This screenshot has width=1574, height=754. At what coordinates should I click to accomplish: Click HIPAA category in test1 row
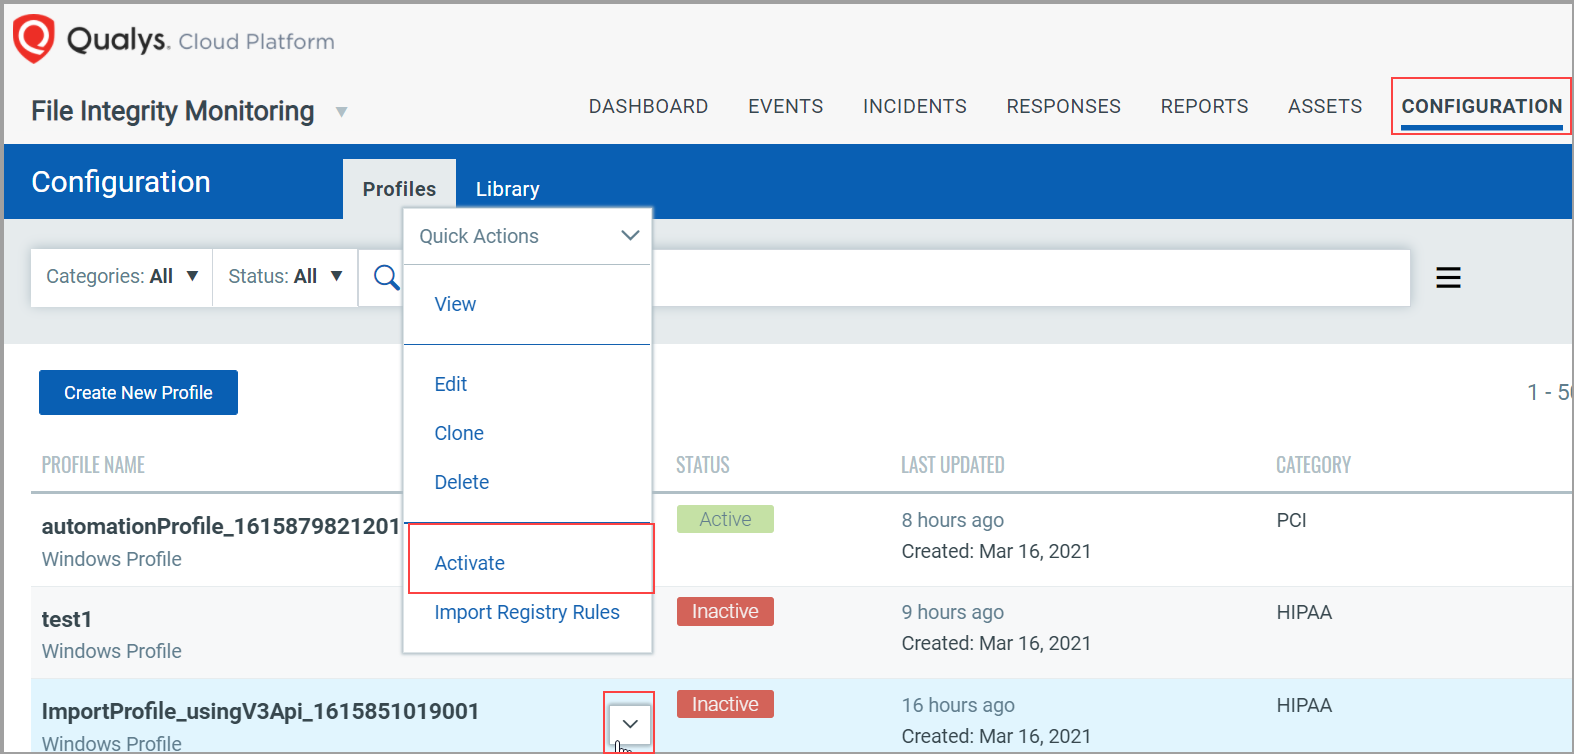1304,612
